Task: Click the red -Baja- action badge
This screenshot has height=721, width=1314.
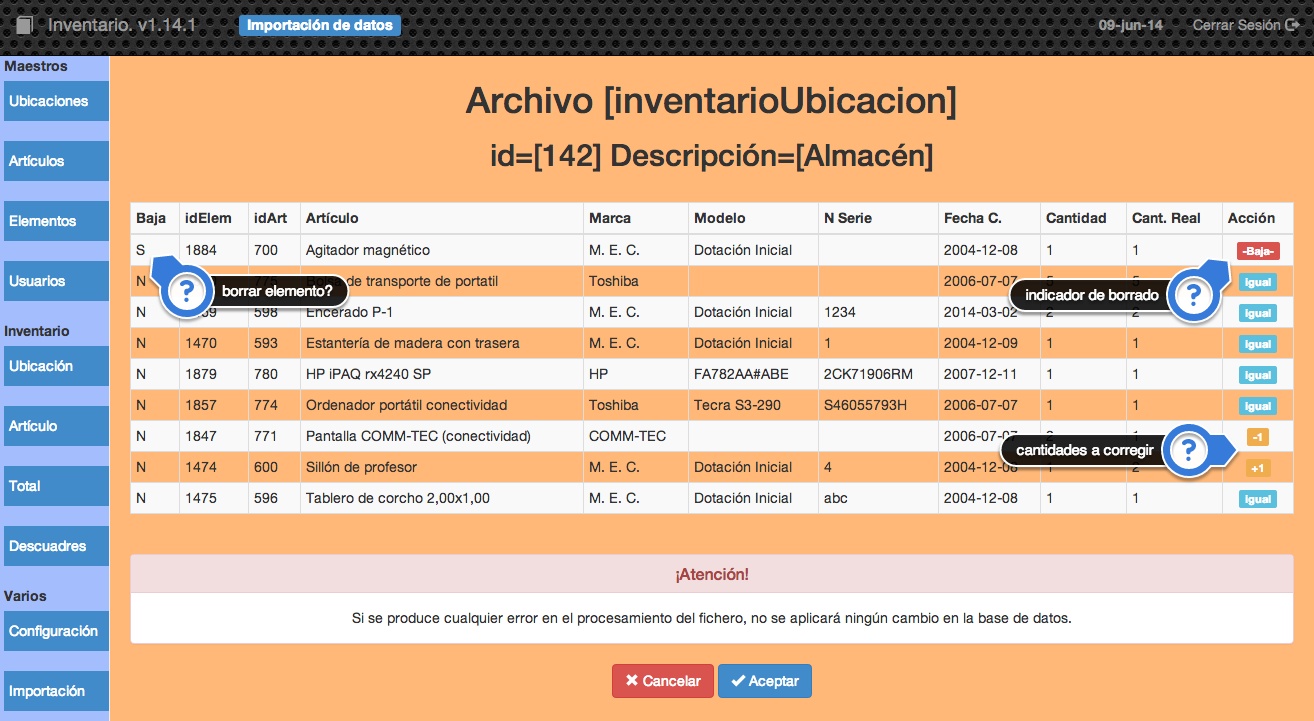Action: pyautogui.click(x=1258, y=251)
